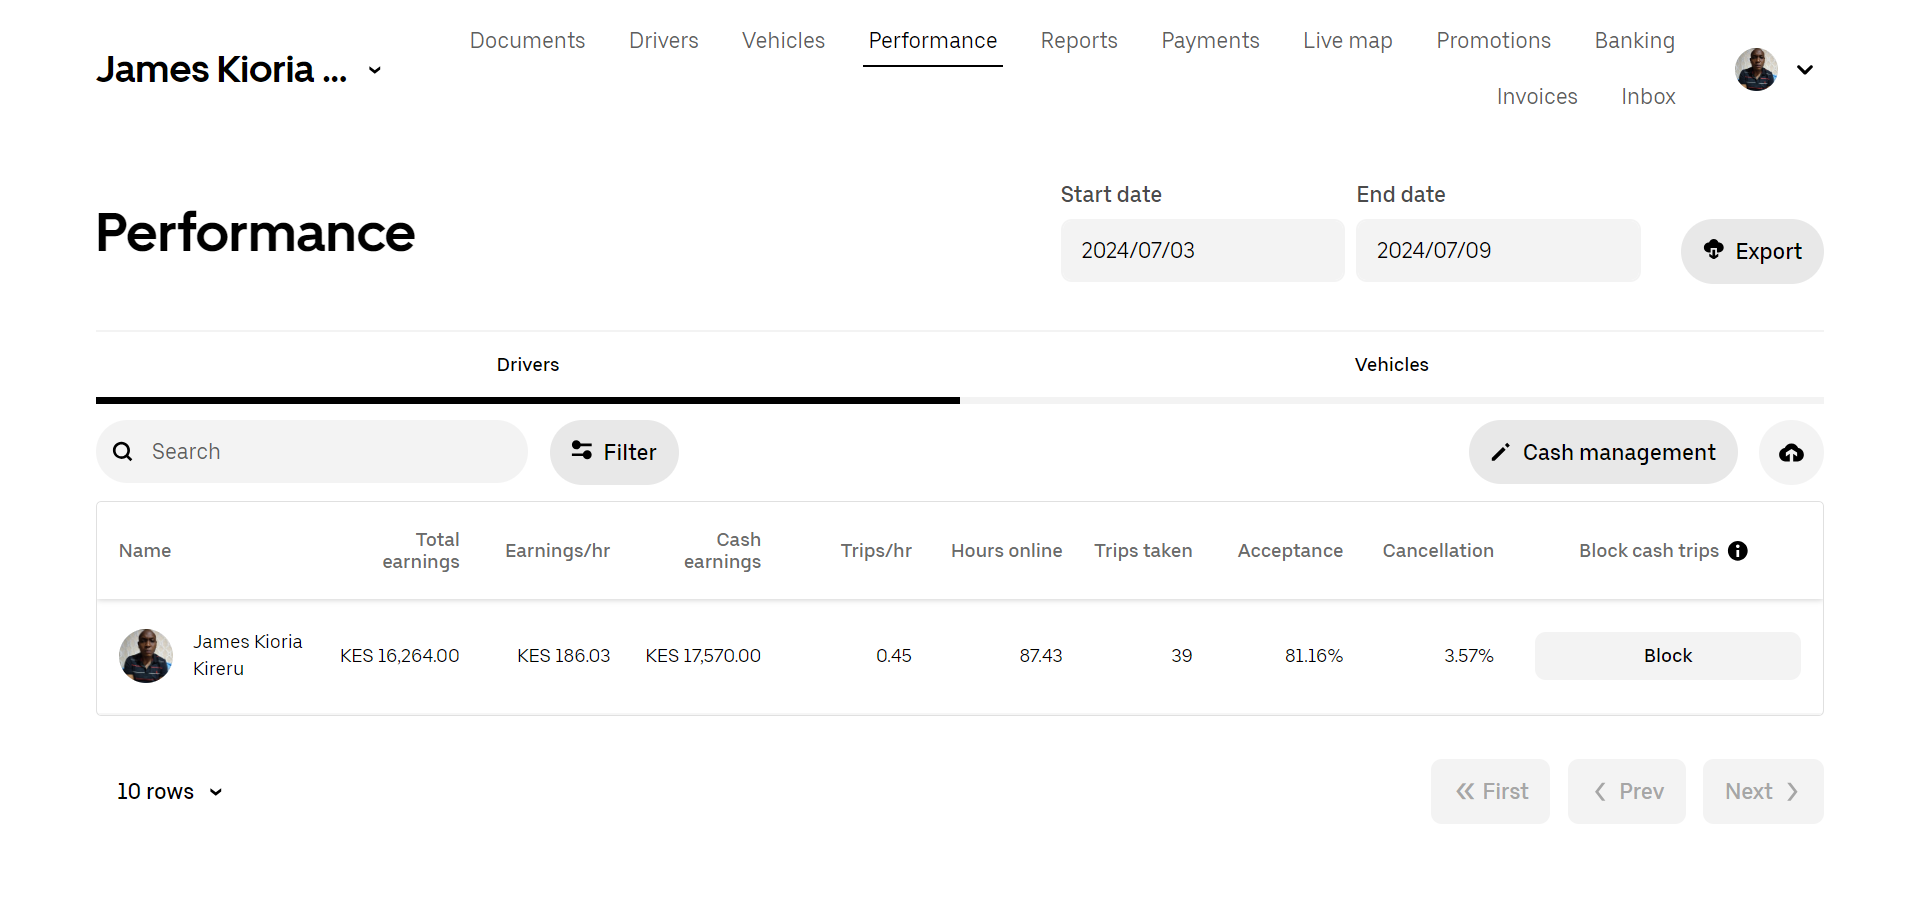The image size is (1920, 910).
Task: Open the Live map menu item
Action: coord(1347,41)
